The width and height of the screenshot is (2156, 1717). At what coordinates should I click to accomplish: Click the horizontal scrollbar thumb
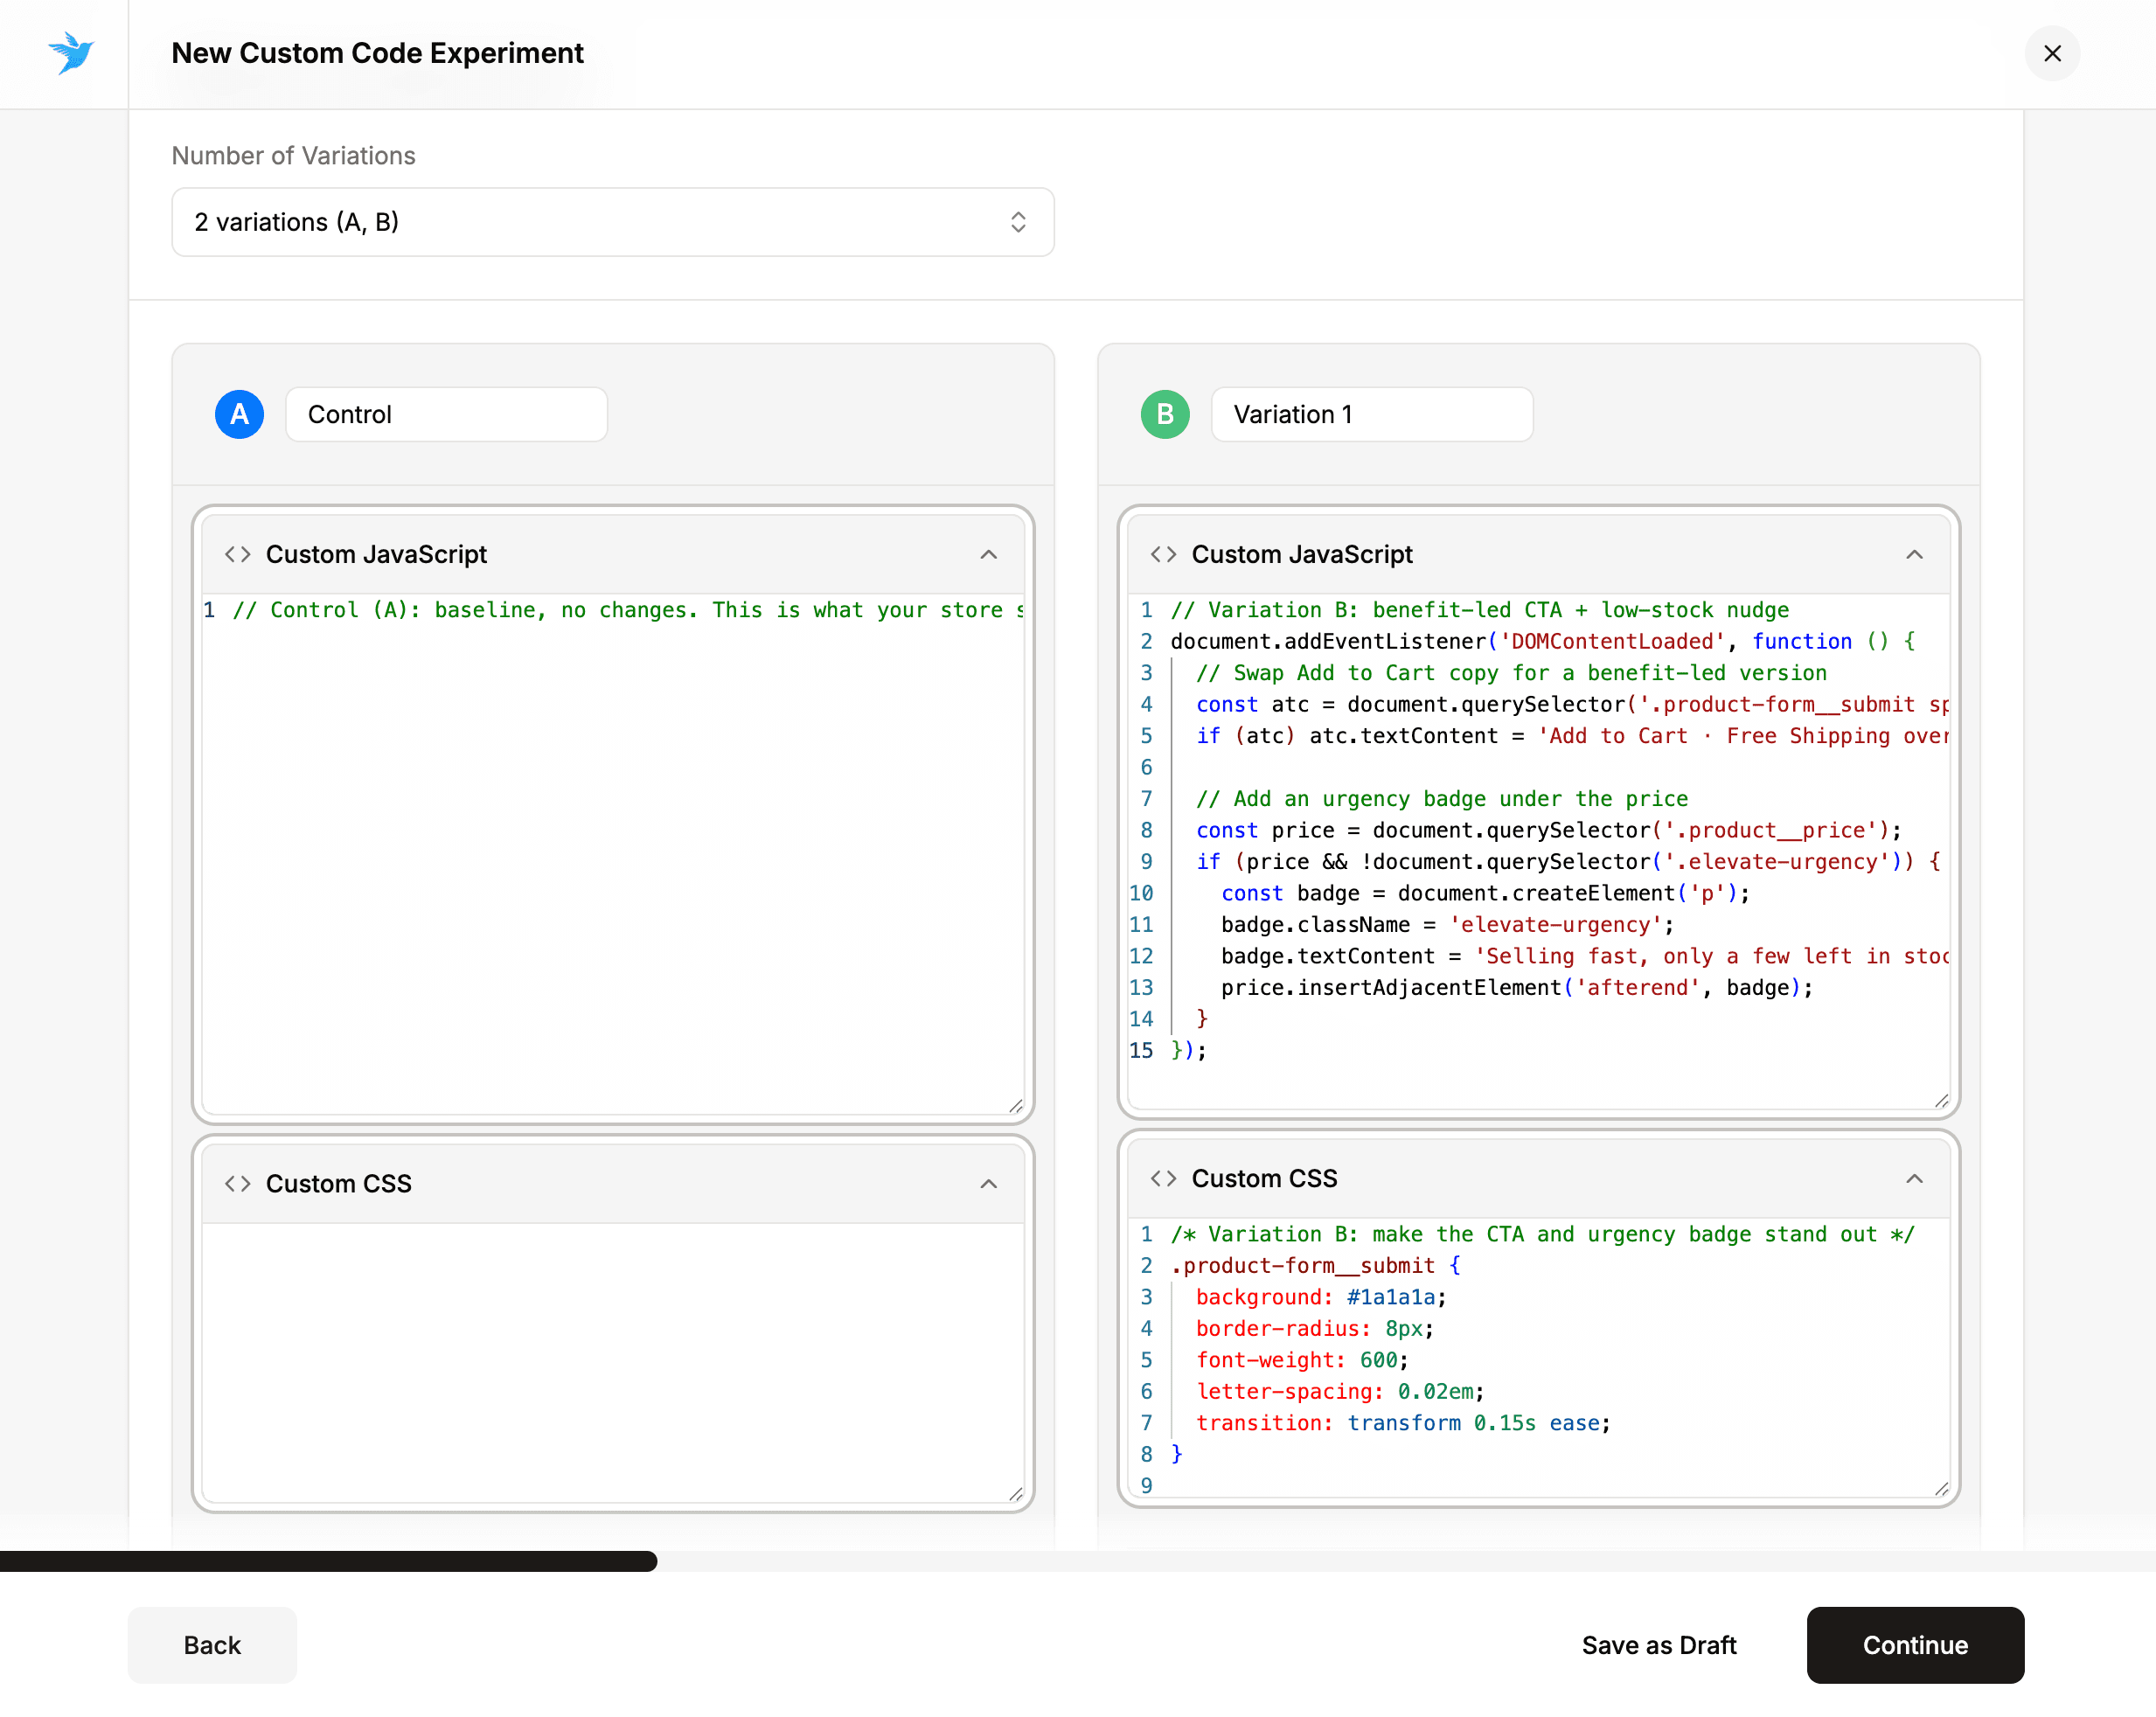tap(328, 1560)
